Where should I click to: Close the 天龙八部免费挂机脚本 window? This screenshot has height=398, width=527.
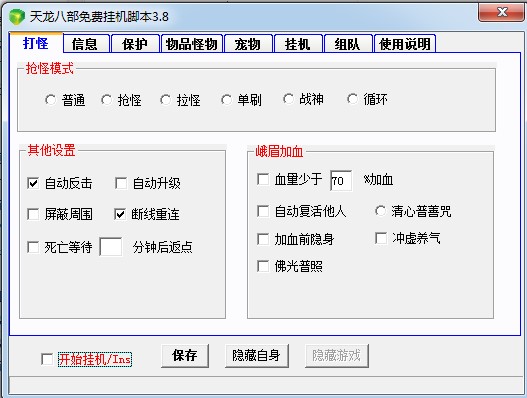(502, 12)
